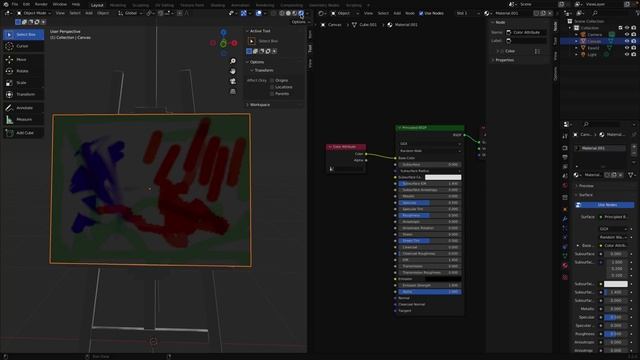Screen dimensions: 640x360
Task: Open the Render menu
Action: point(41,4)
